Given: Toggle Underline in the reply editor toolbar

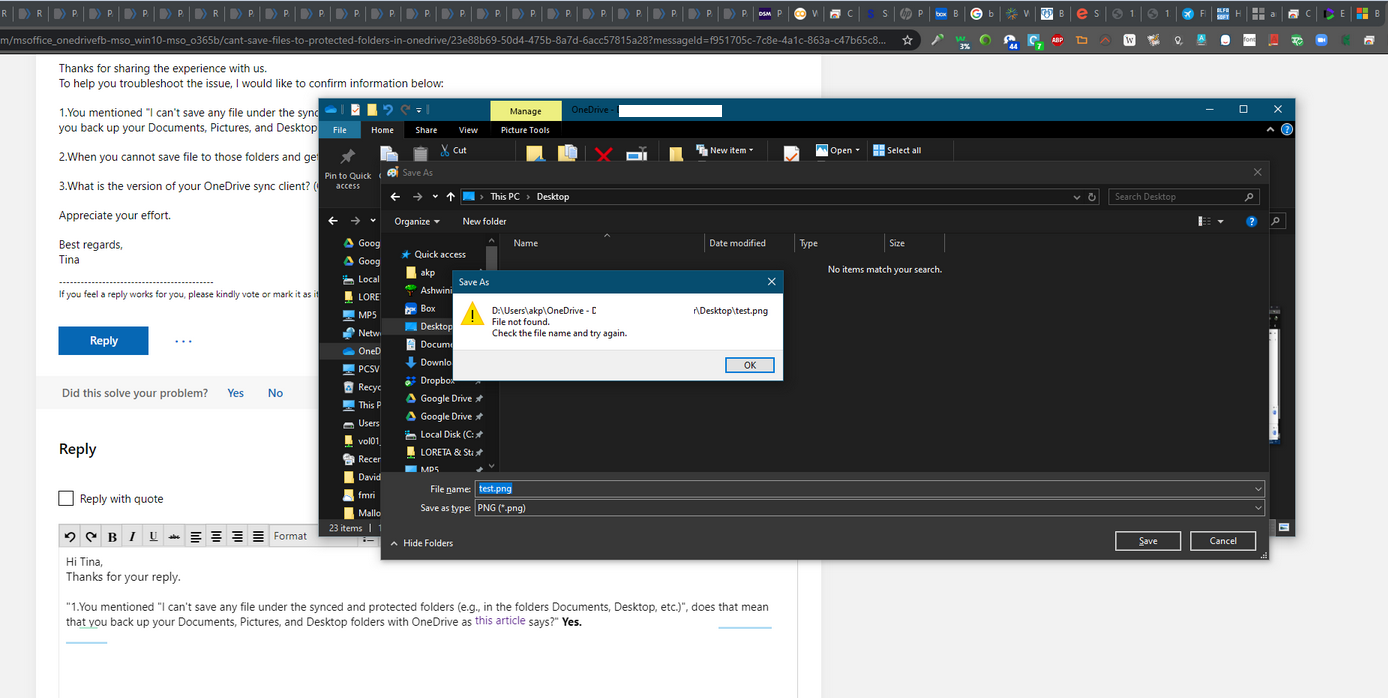Looking at the screenshot, I should (x=153, y=536).
